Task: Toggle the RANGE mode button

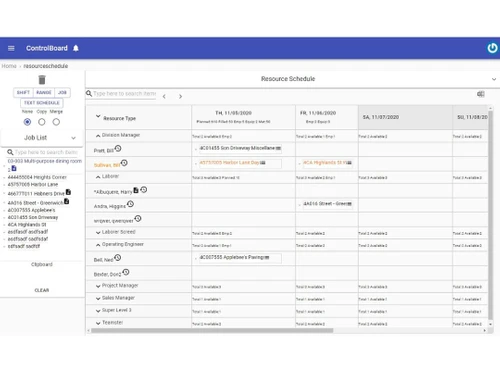Action: pyautogui.click(x=44, y=92)
